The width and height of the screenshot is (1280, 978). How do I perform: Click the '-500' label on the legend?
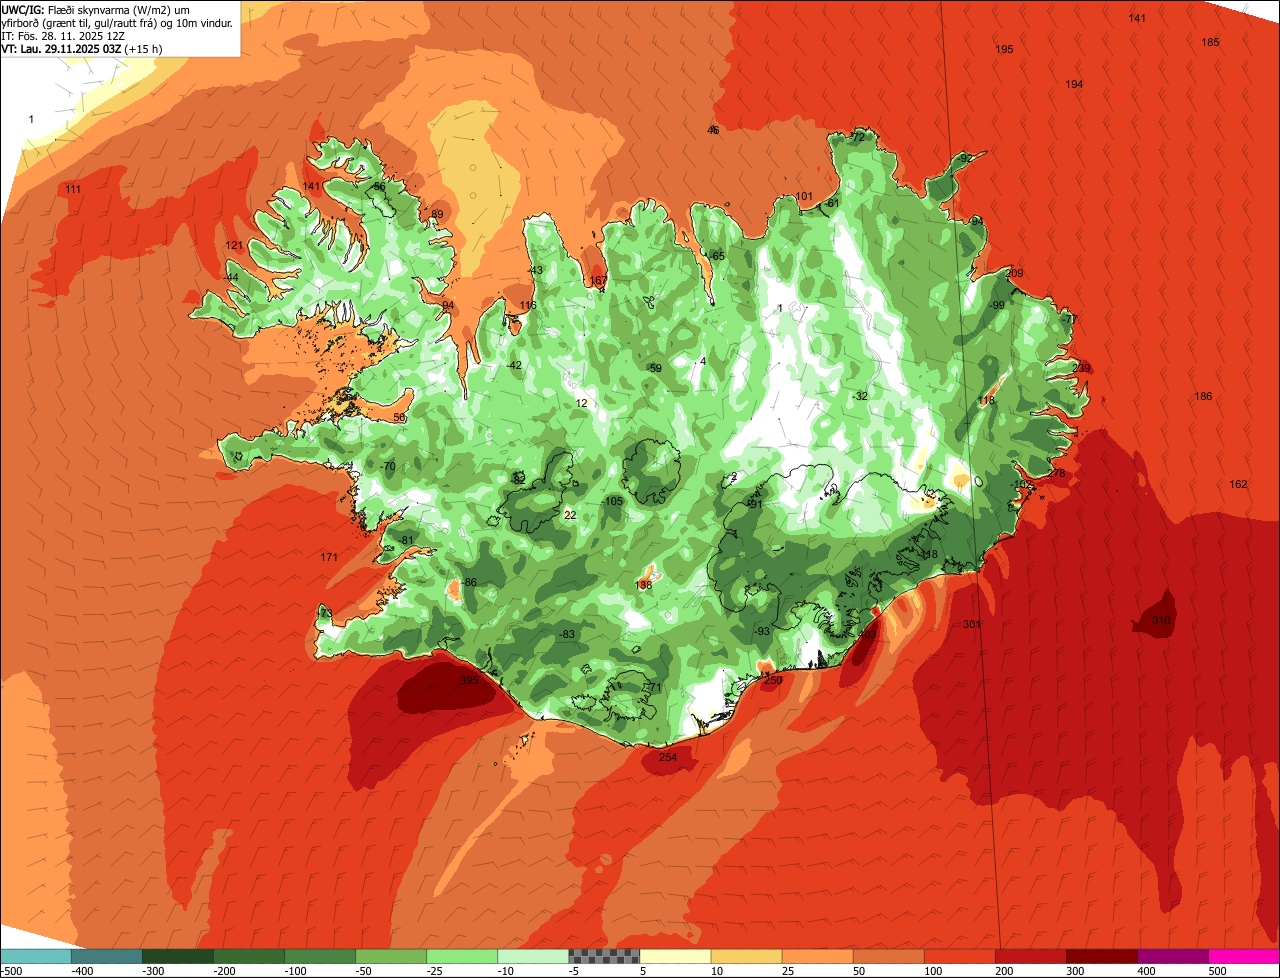pyautogui.click(x=11, y=971)
